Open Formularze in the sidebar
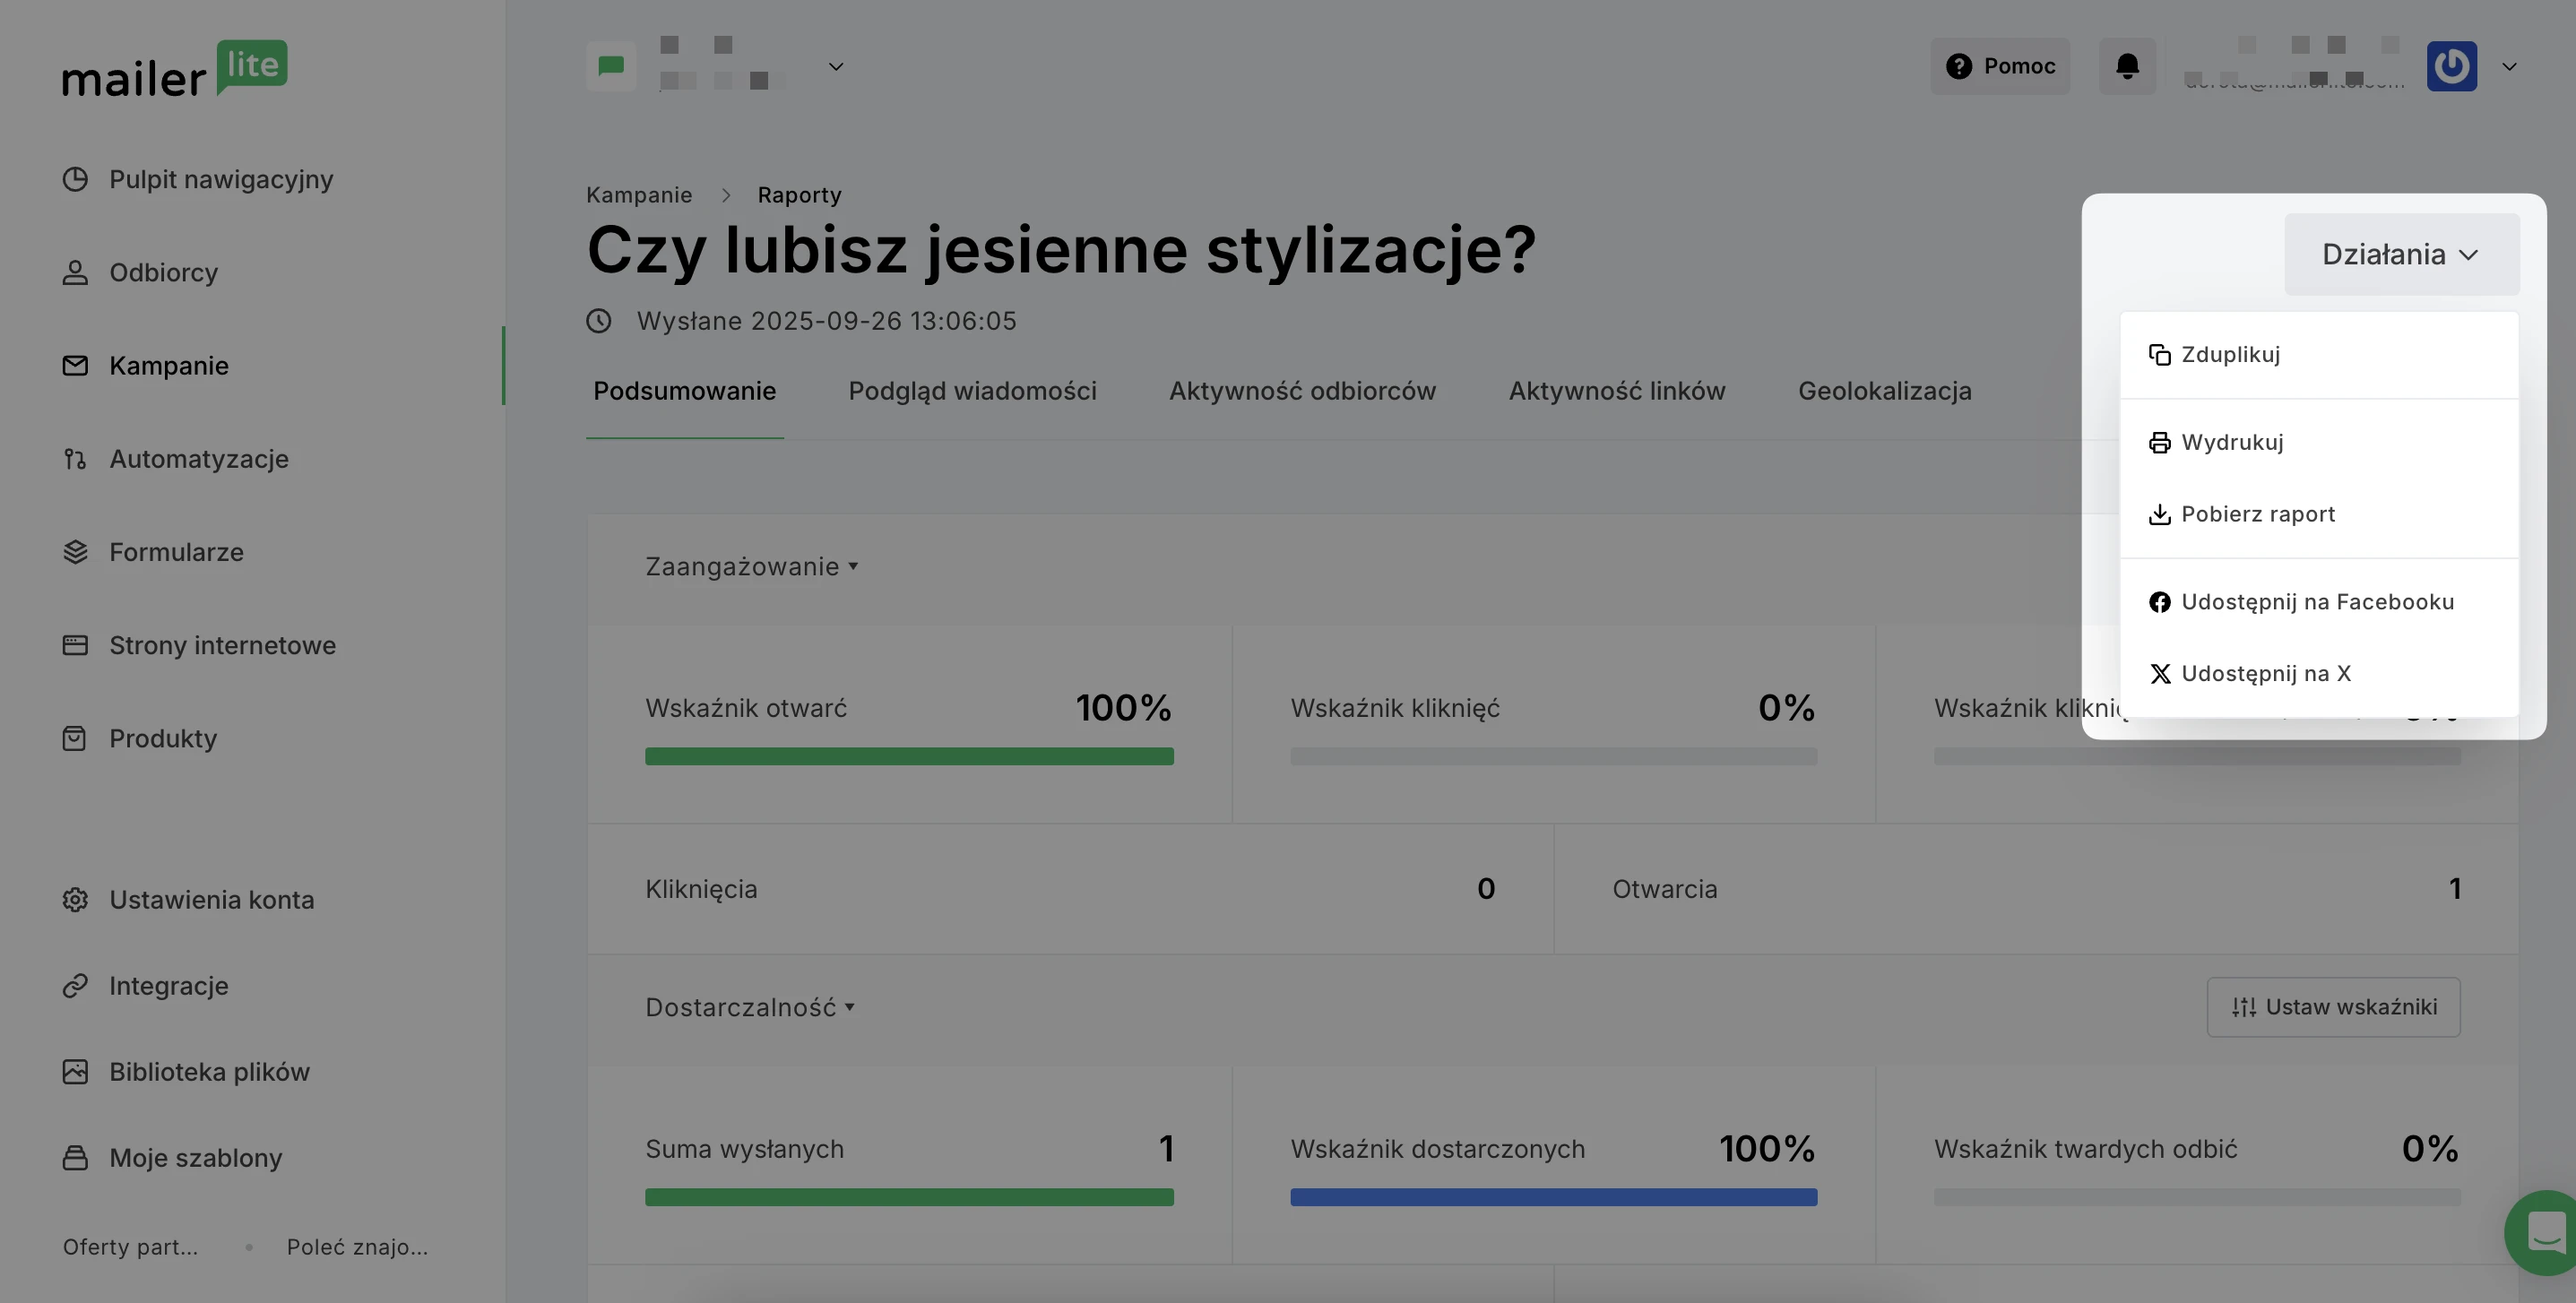2576x1303 pixels. point(176,552)
